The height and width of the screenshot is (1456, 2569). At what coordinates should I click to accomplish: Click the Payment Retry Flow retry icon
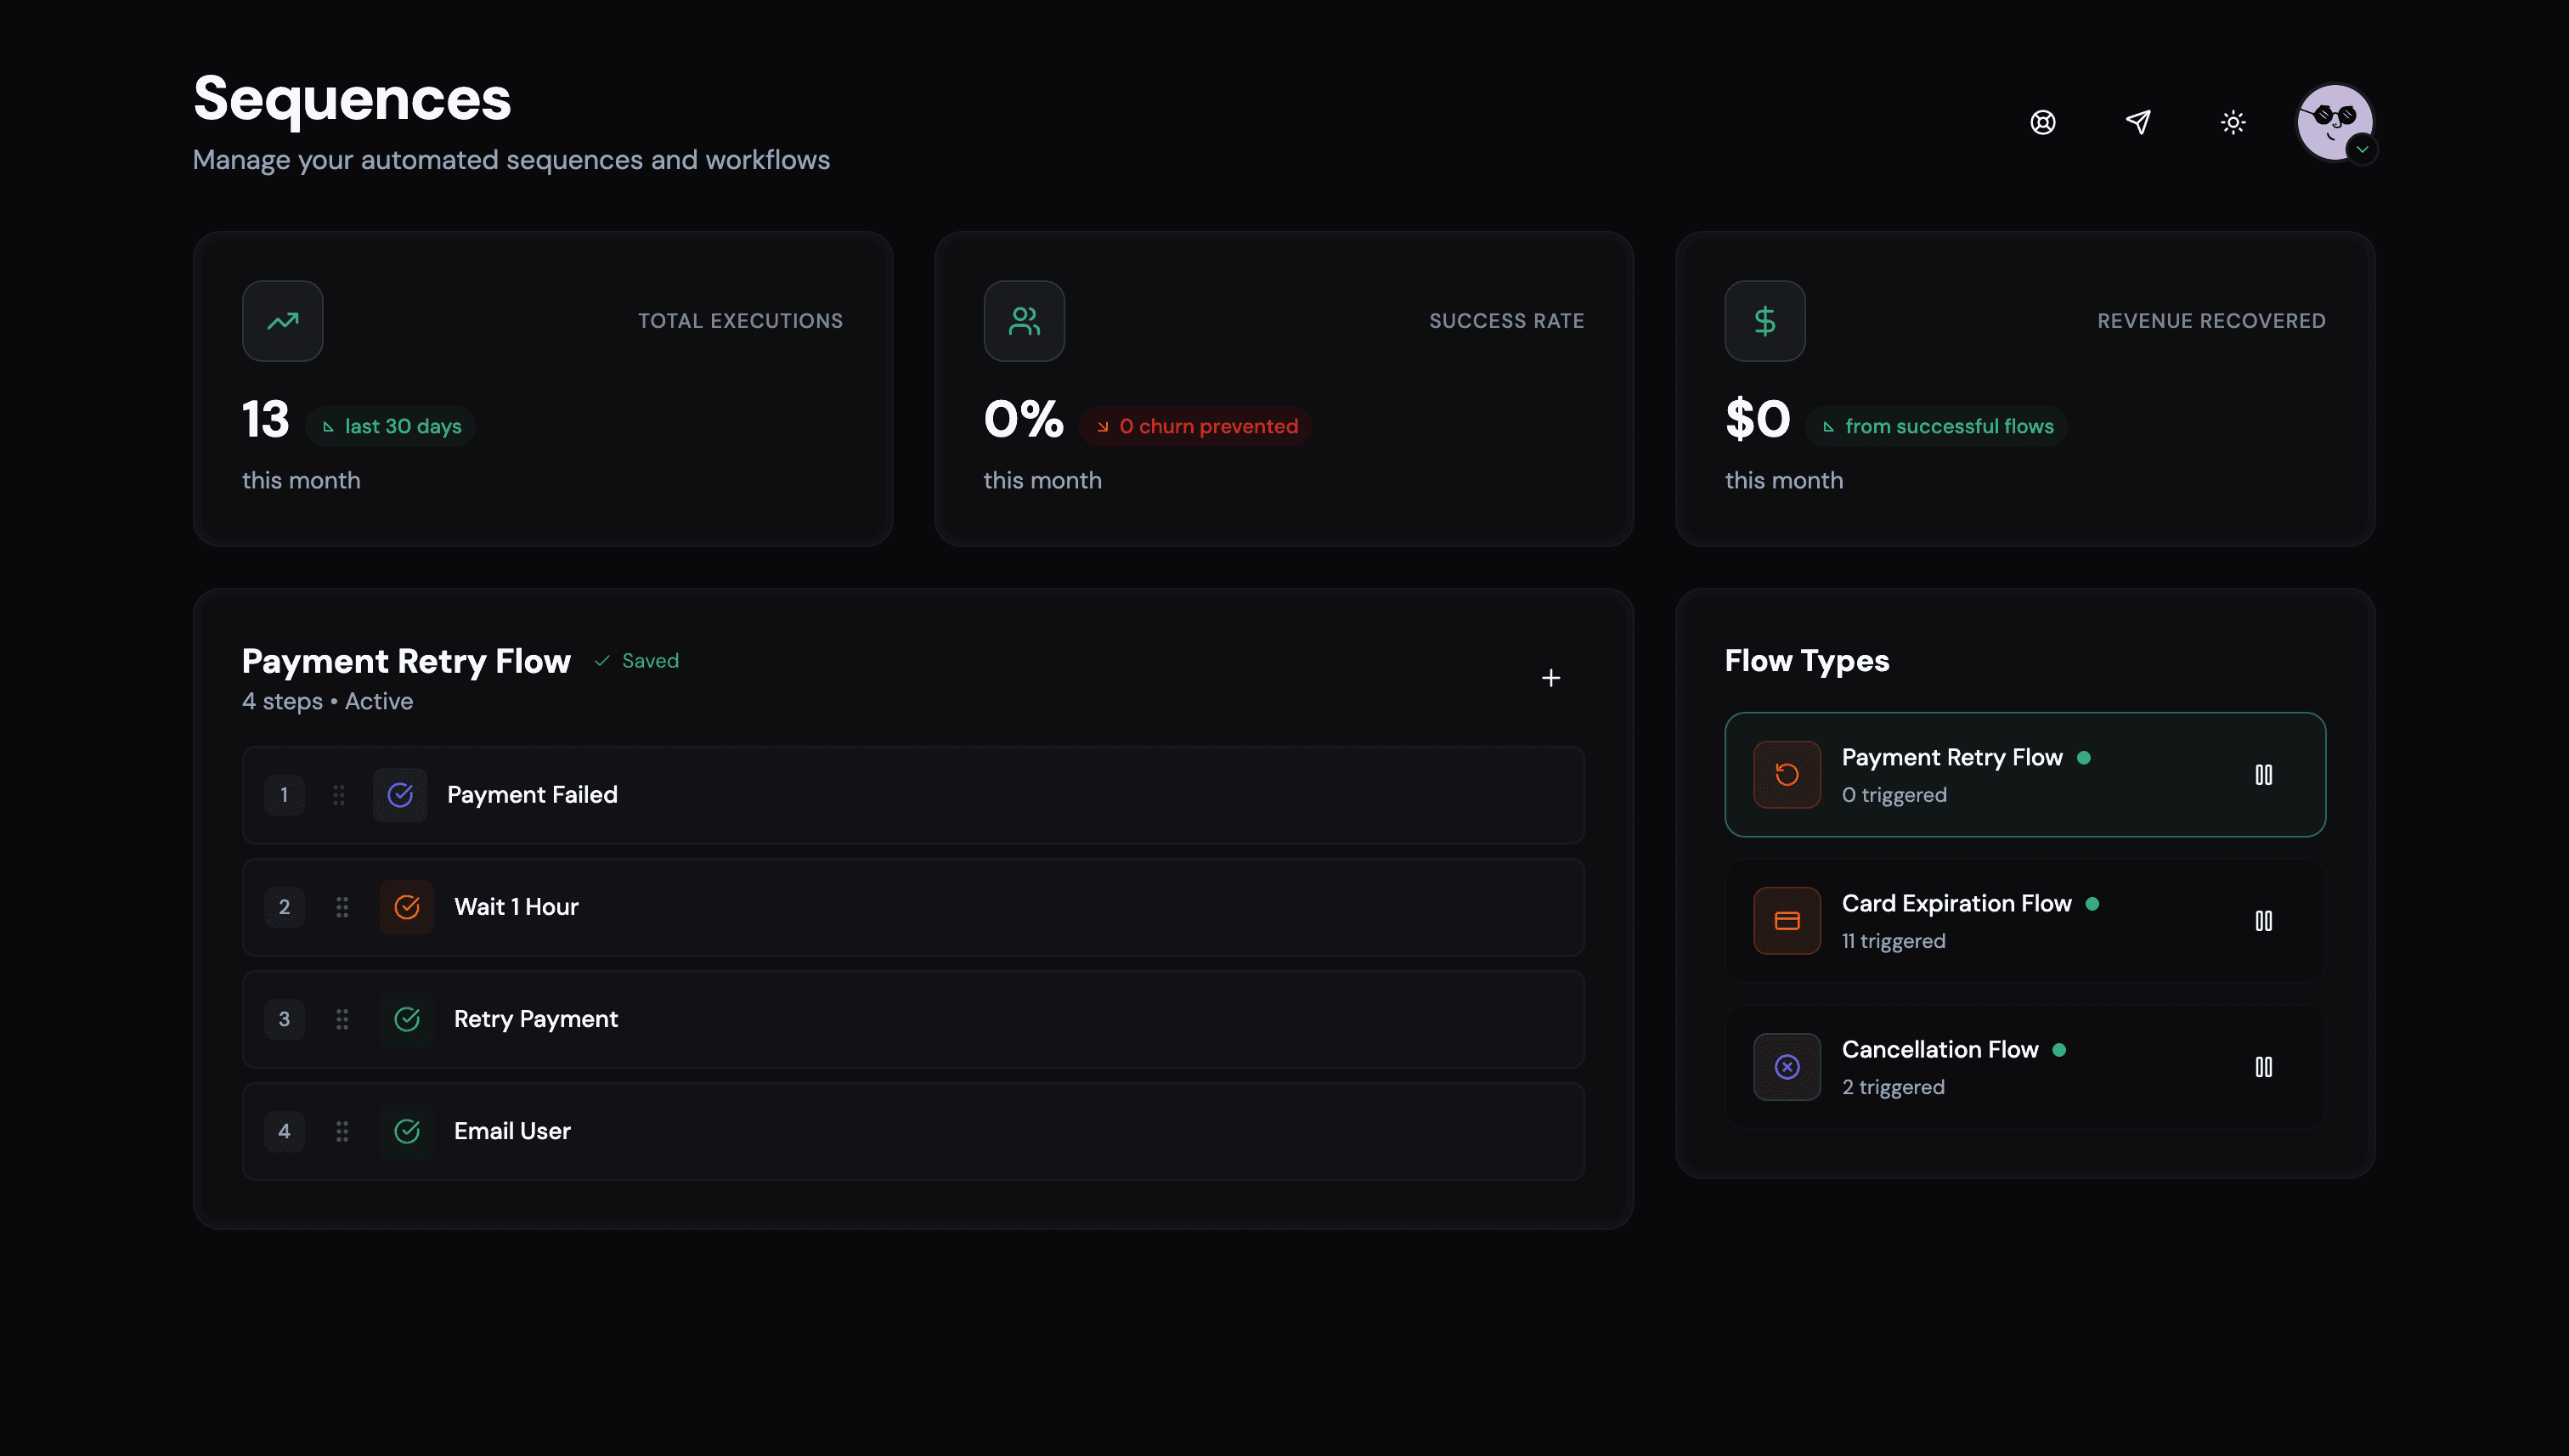coord(1786,775)
